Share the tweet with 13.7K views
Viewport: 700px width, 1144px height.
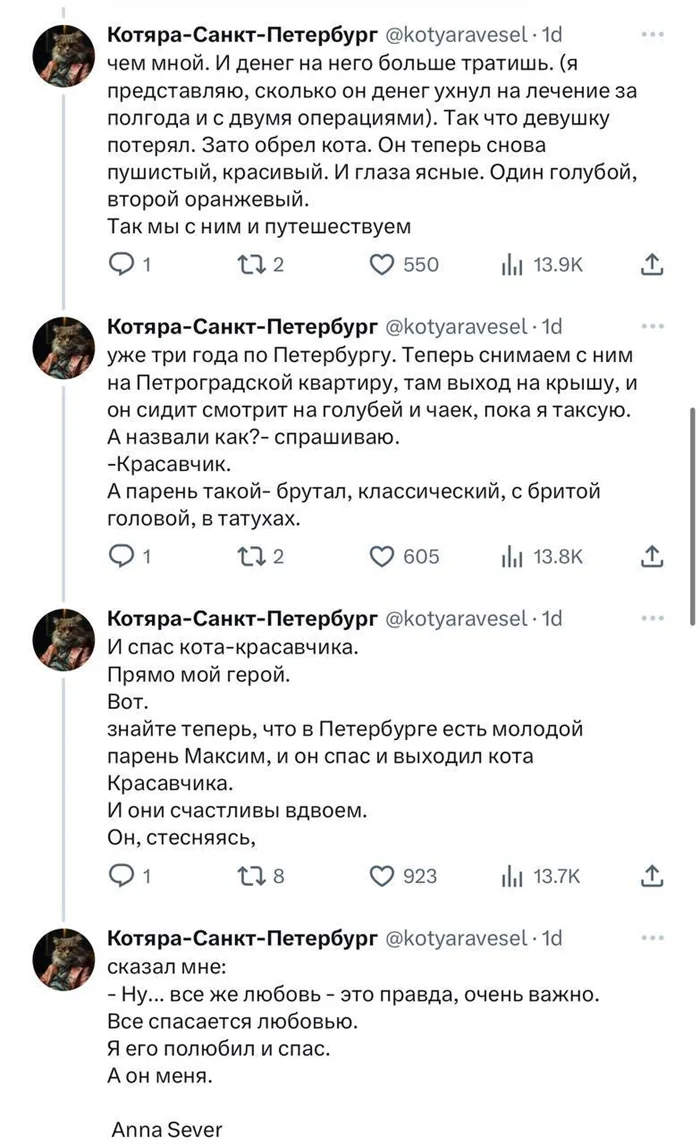(651, 876)
